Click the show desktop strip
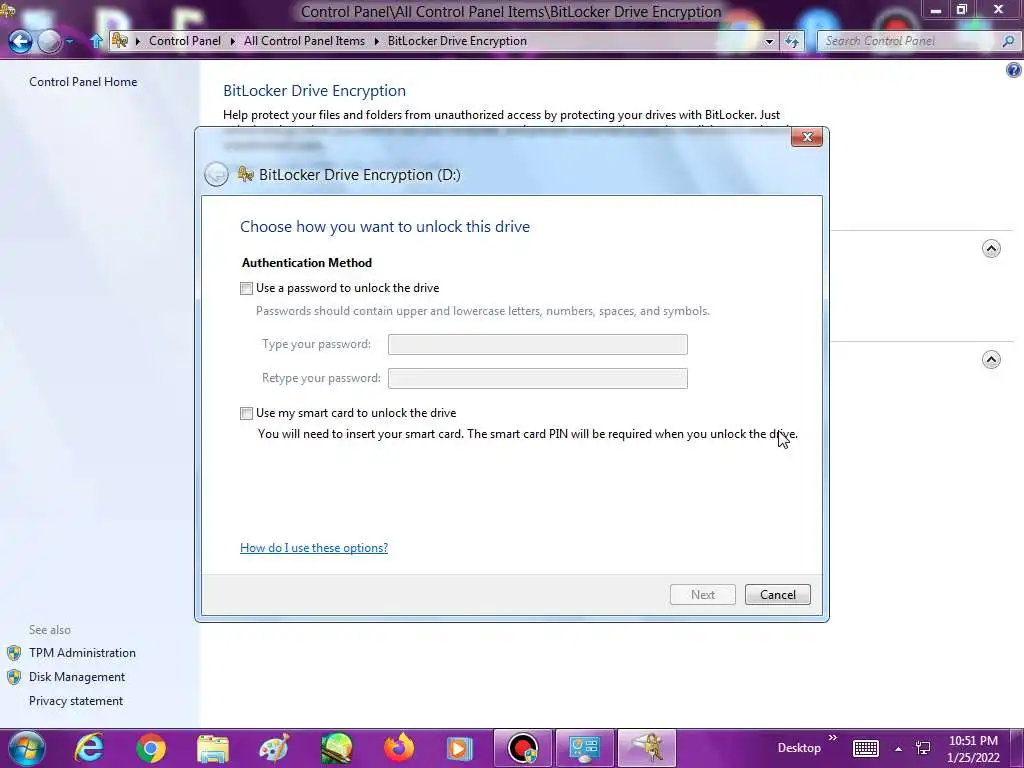 (1018, 748)
